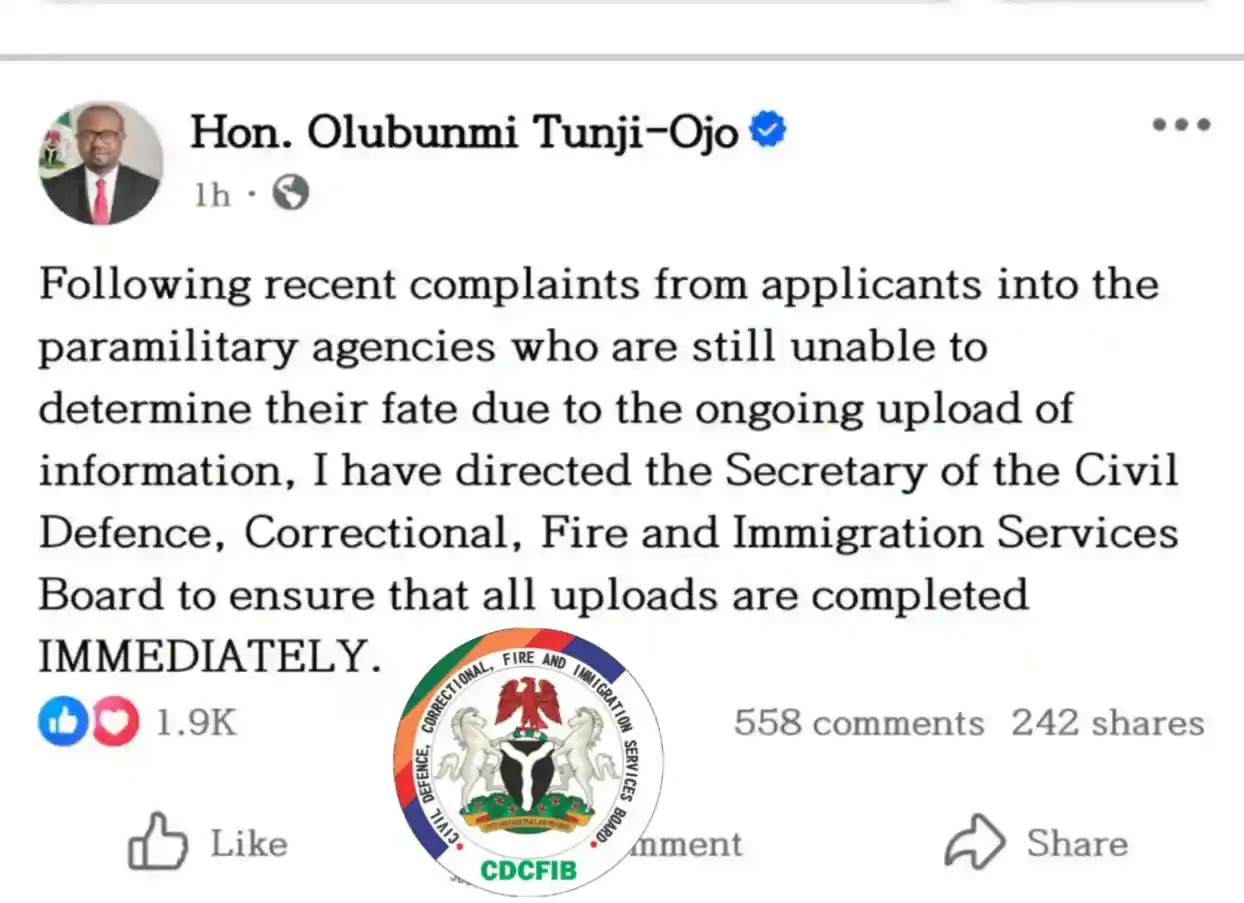Click the name Hon. Olubunmi Tunji-Ojo
Viewport: 1244px width, 903px height.
[465, 131]
